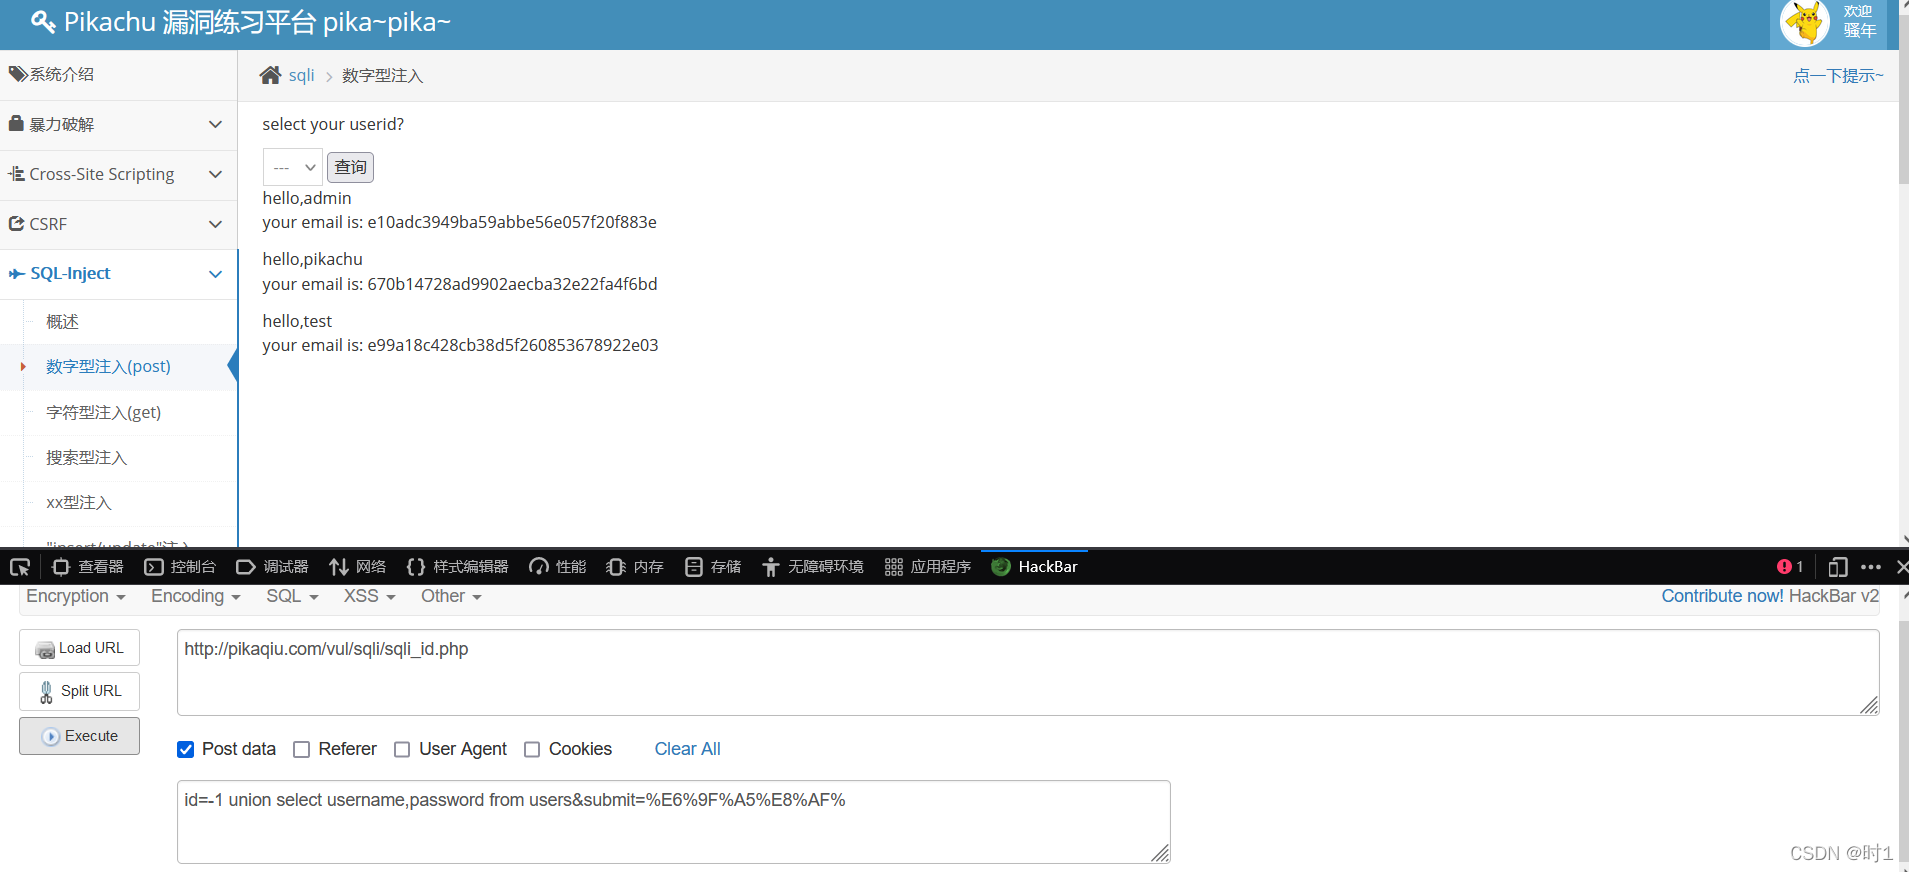Click the Contribute now! link
This screenshot has width=1909, height=872.
pos(1722,596)
